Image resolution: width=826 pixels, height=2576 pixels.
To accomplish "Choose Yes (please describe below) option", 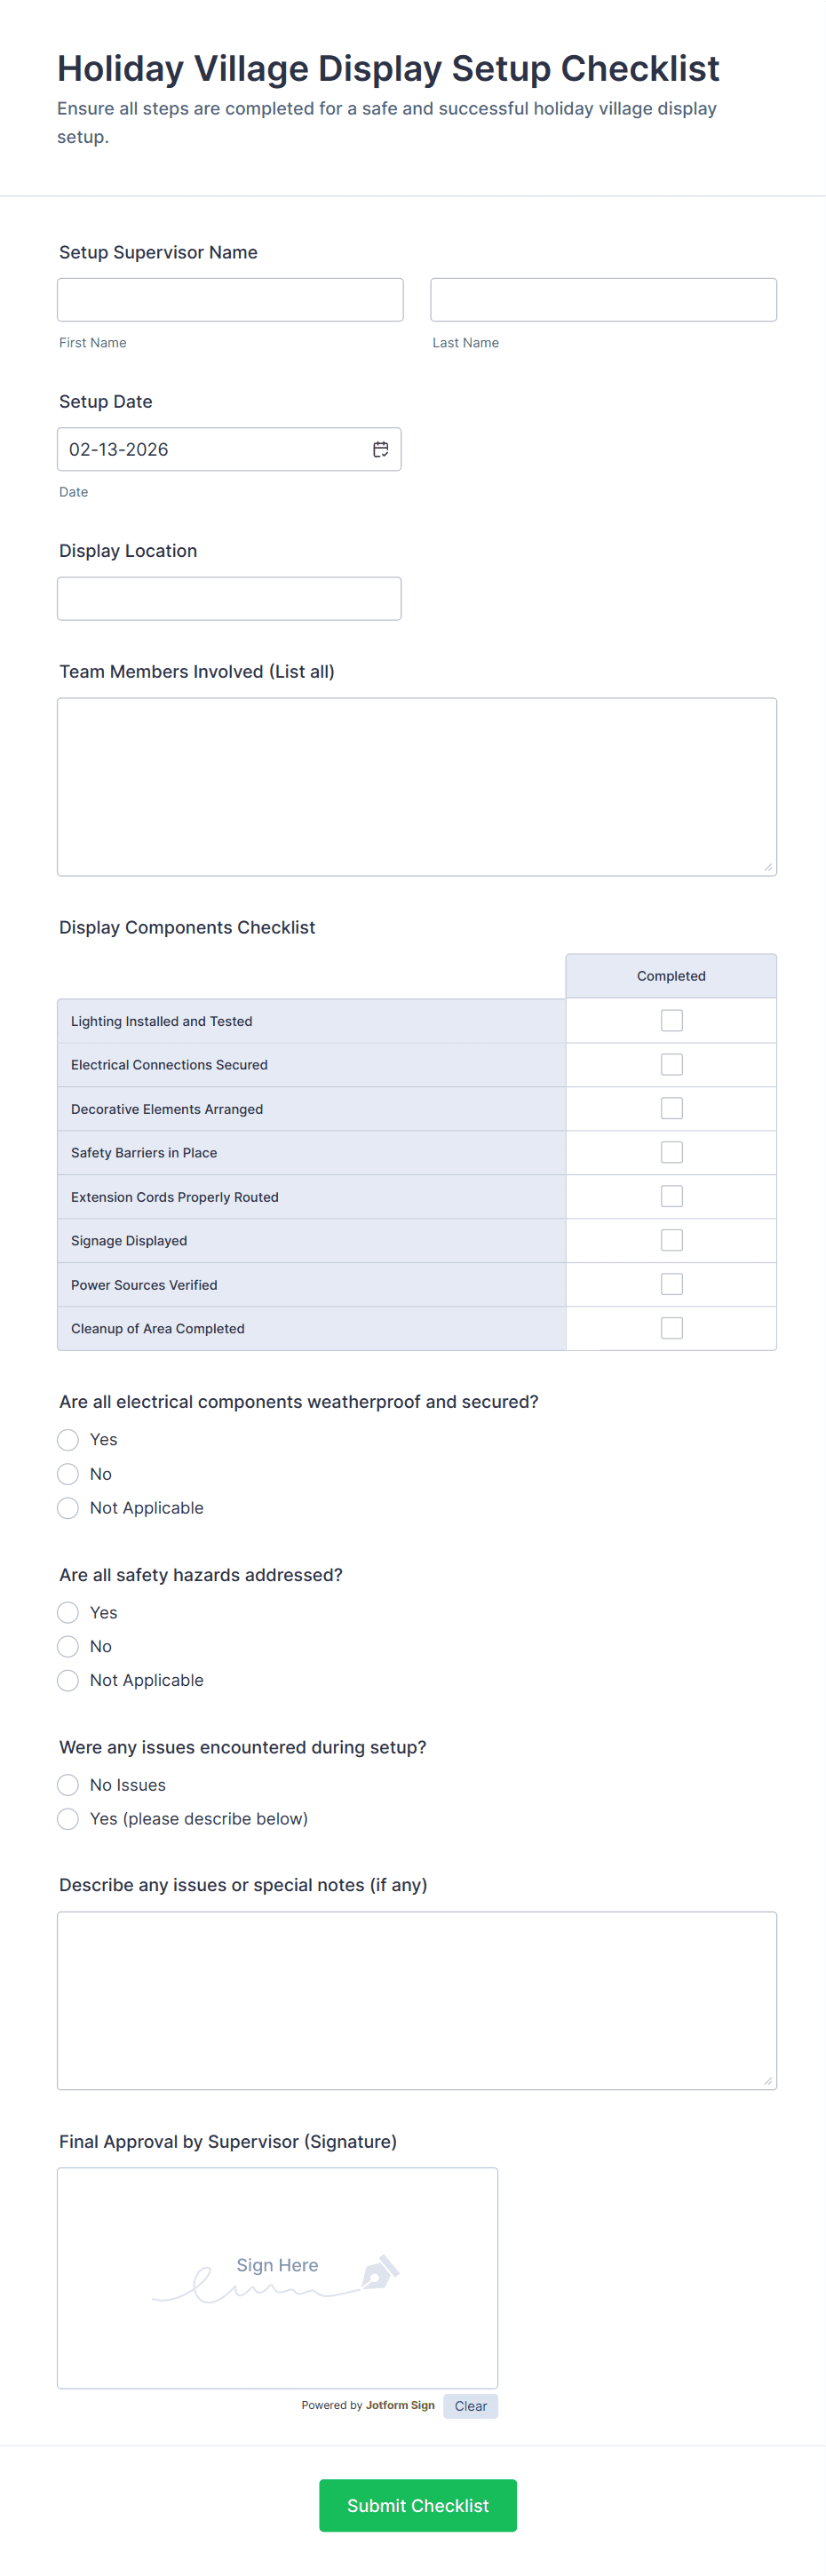I will [68, 1819].
